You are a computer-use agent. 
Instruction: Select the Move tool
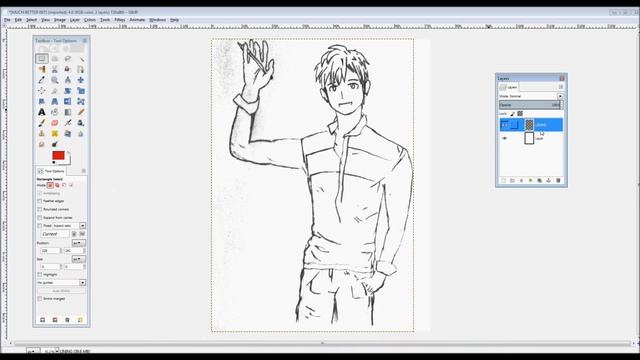pyautogui.click(x=81, y=80)
